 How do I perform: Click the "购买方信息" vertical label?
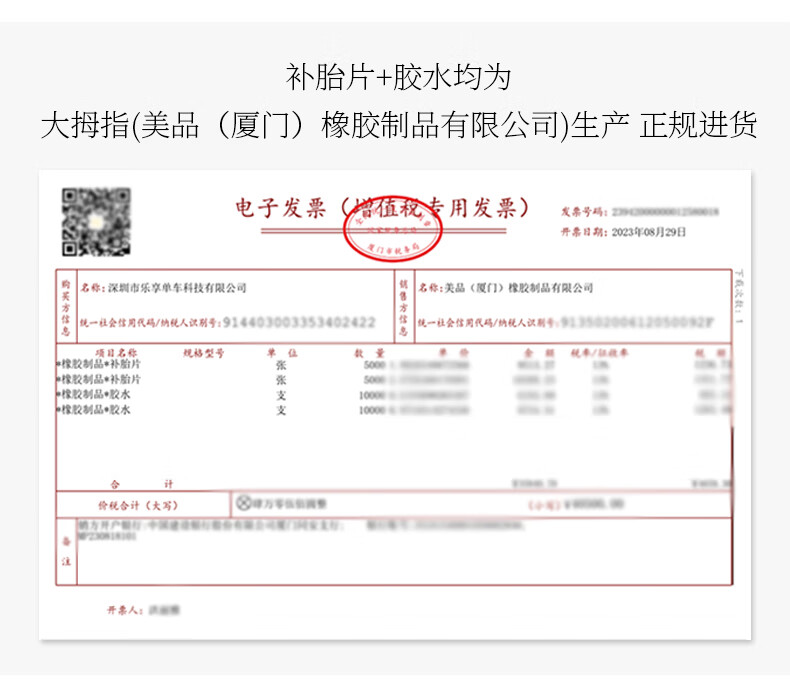(66, 307)
